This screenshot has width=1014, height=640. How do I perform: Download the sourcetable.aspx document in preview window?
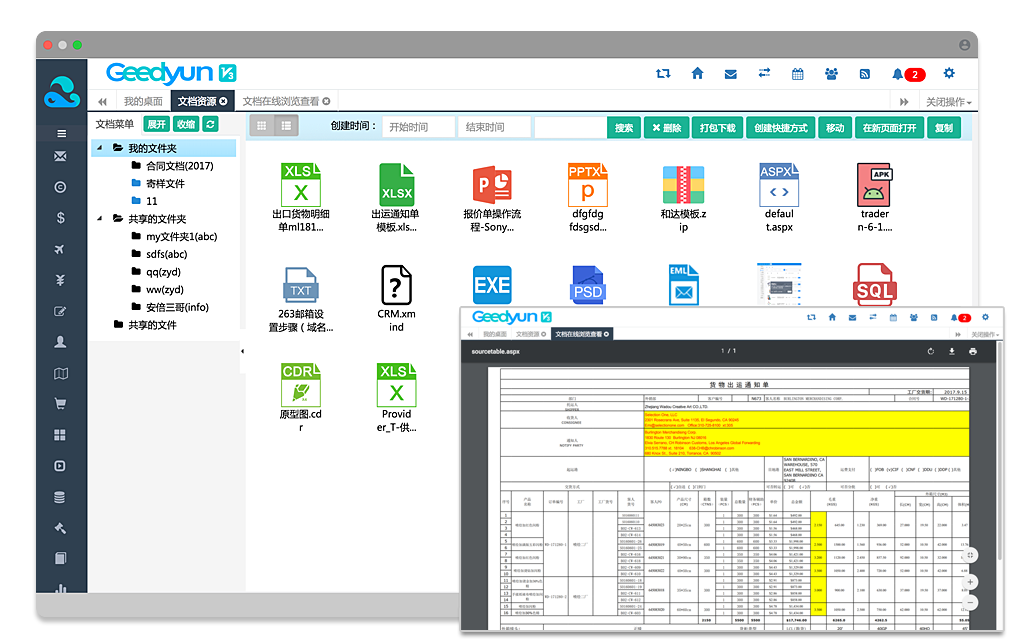tap(952, 352)
